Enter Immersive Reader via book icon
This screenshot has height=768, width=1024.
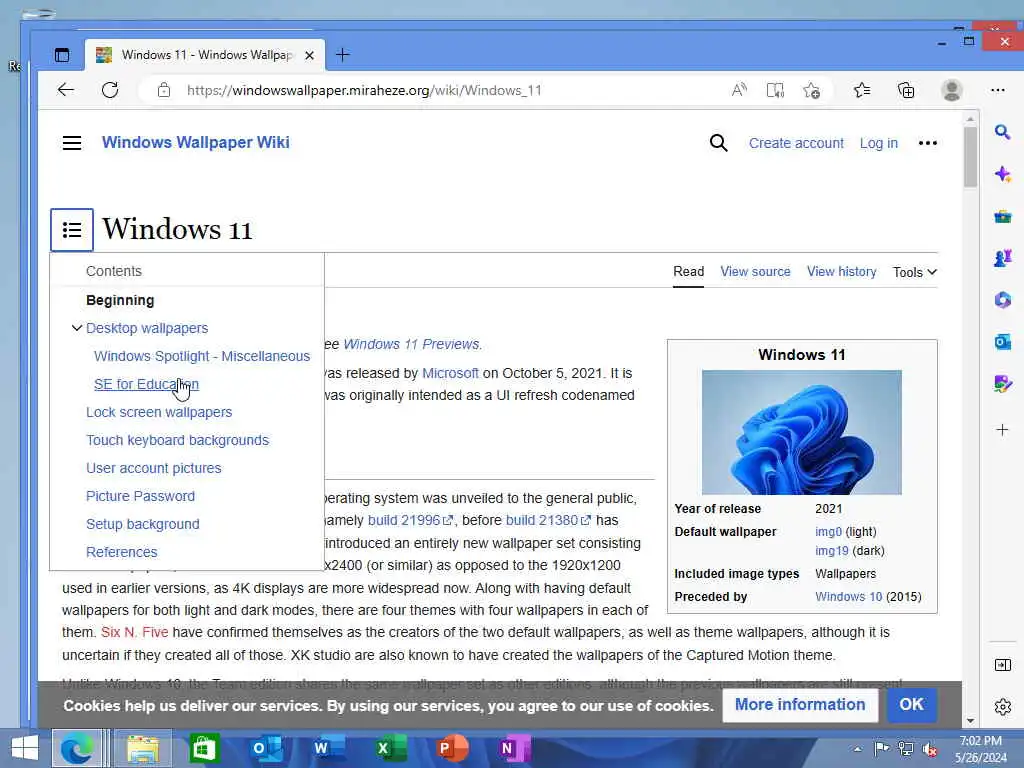[x=775, y=90]
